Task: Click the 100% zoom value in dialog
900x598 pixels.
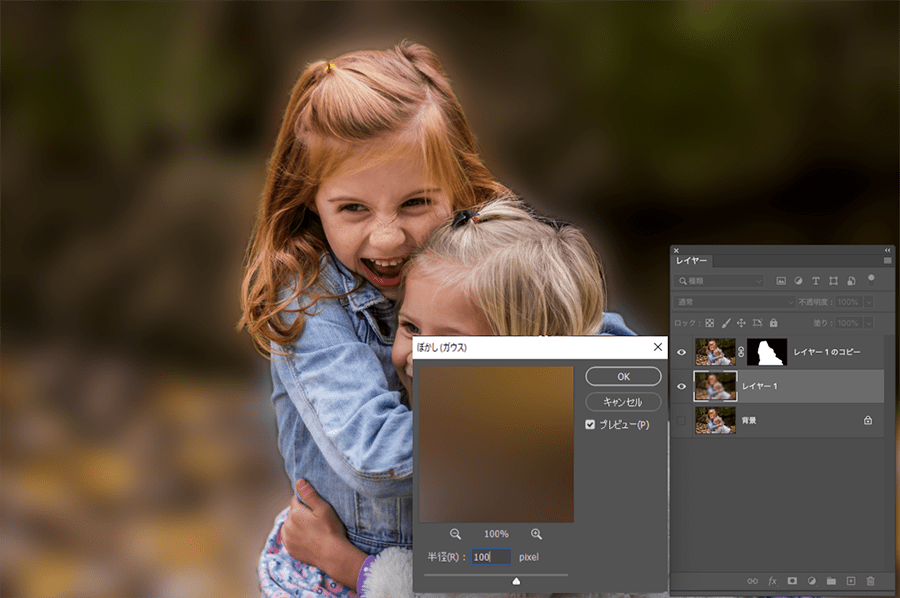Action: (x=496, y=534)
